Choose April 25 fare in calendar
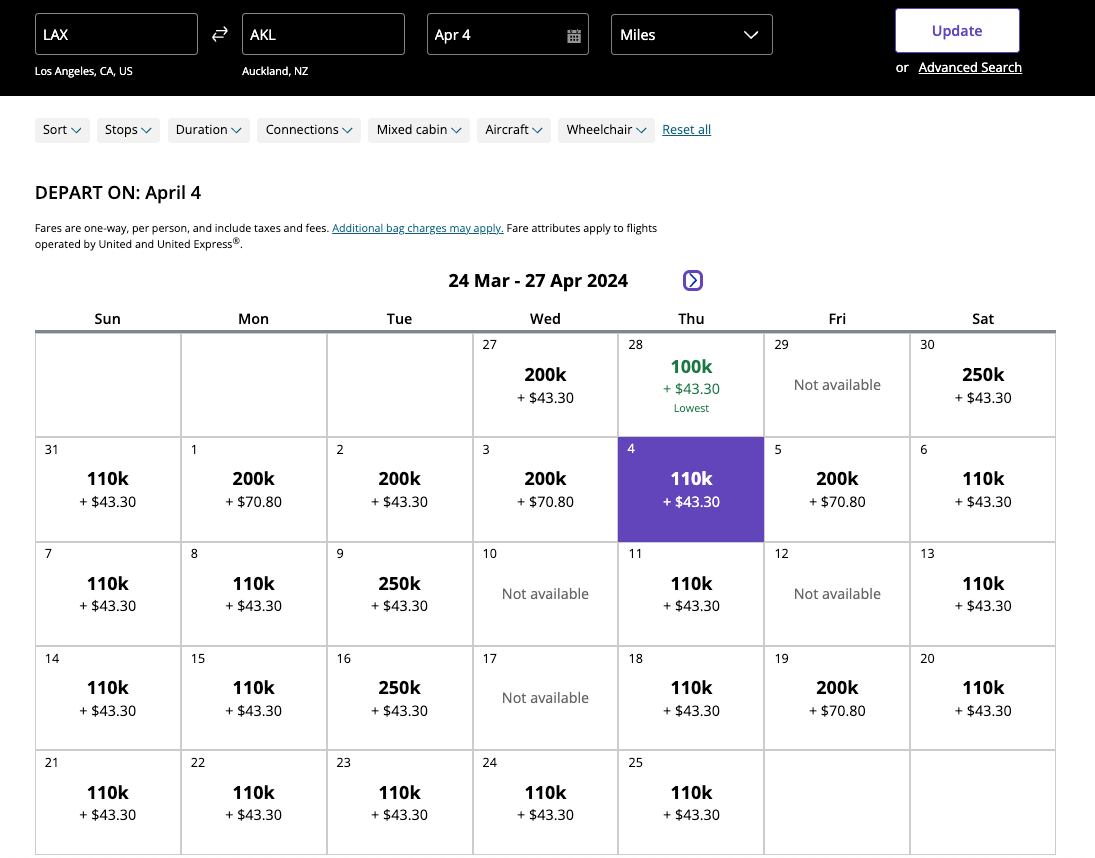Screen dimensions: 1095x858 pyautogui.click(x=691, y=802)
